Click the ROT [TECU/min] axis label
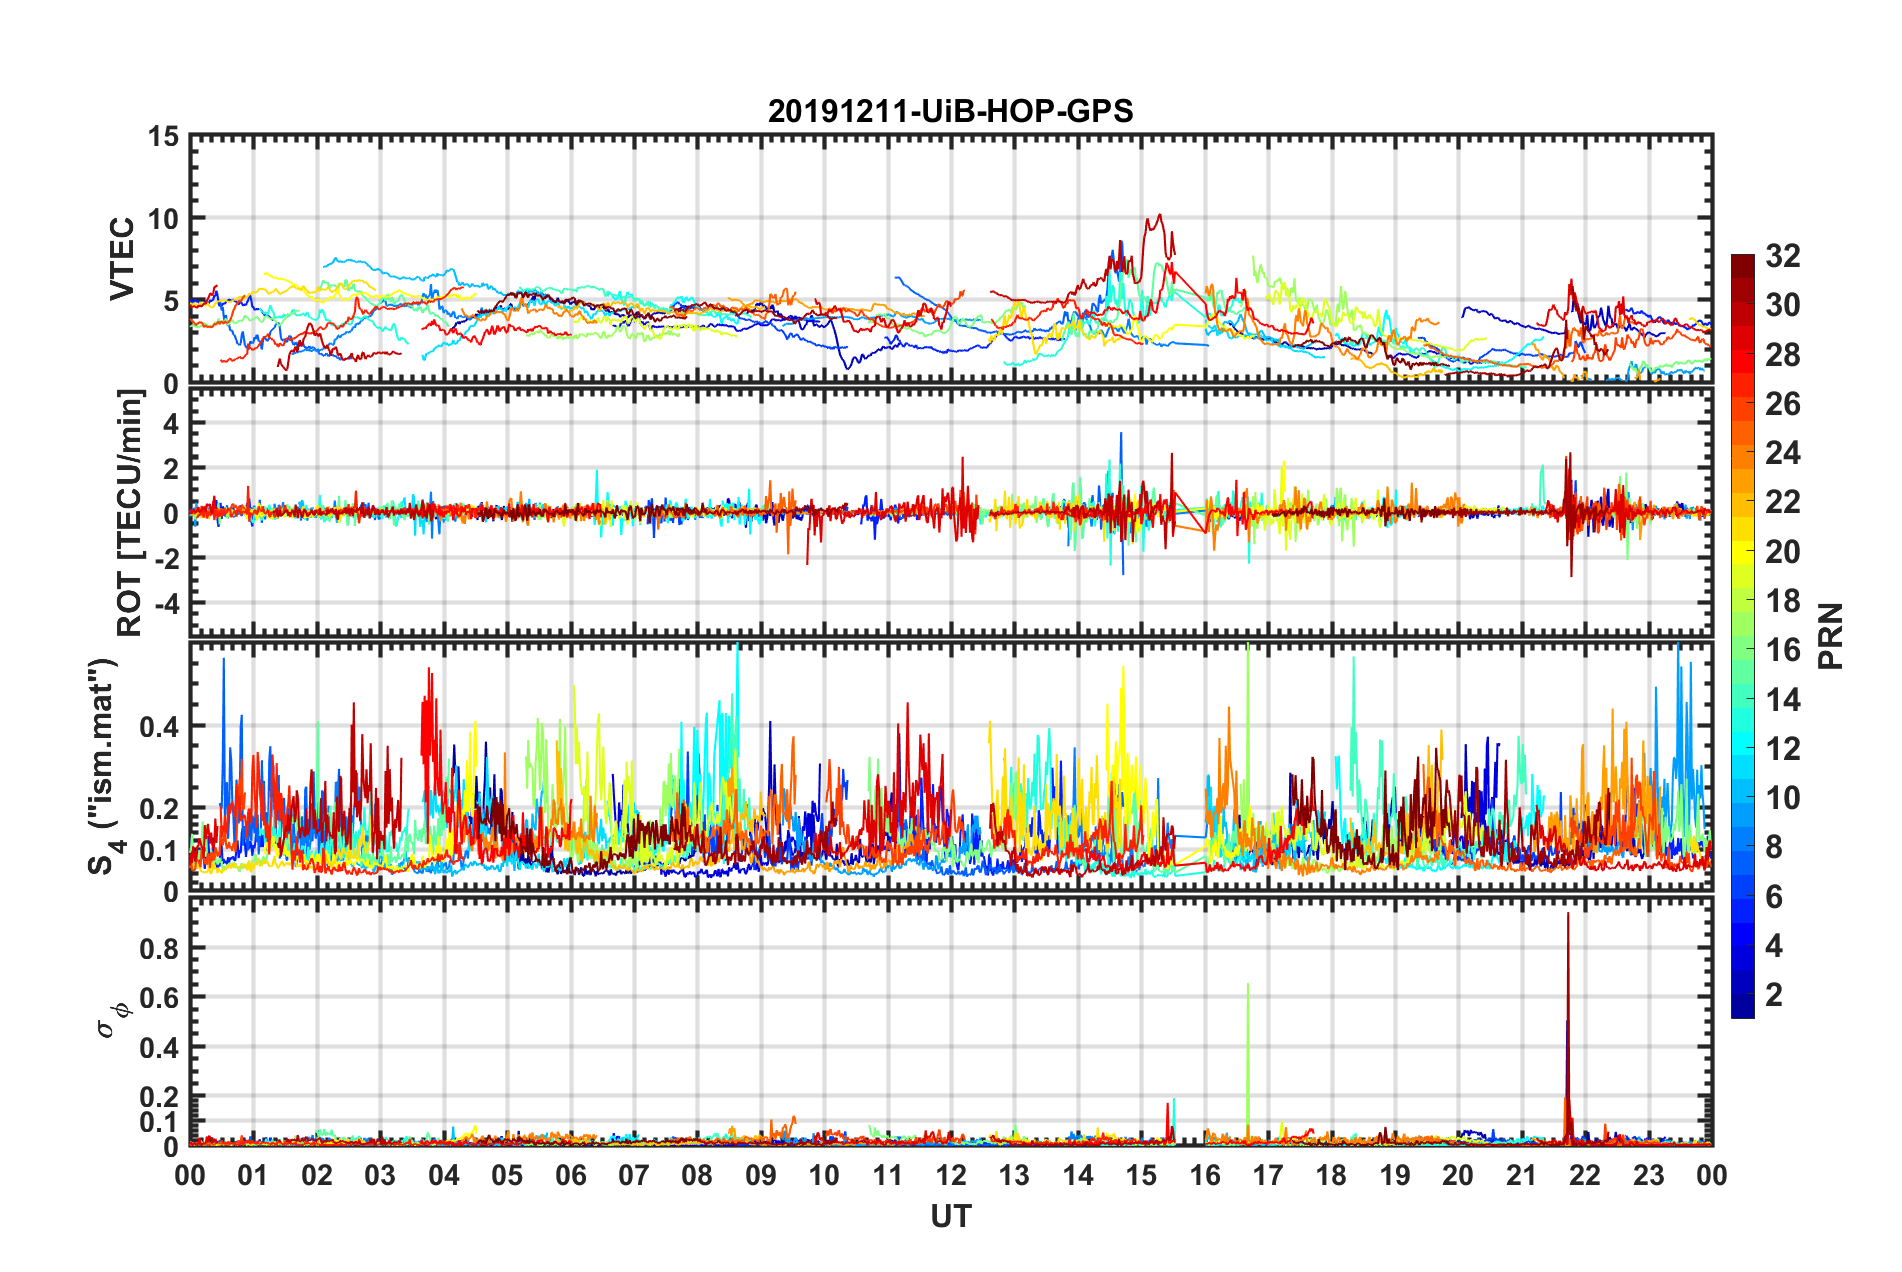 point(130,513)
